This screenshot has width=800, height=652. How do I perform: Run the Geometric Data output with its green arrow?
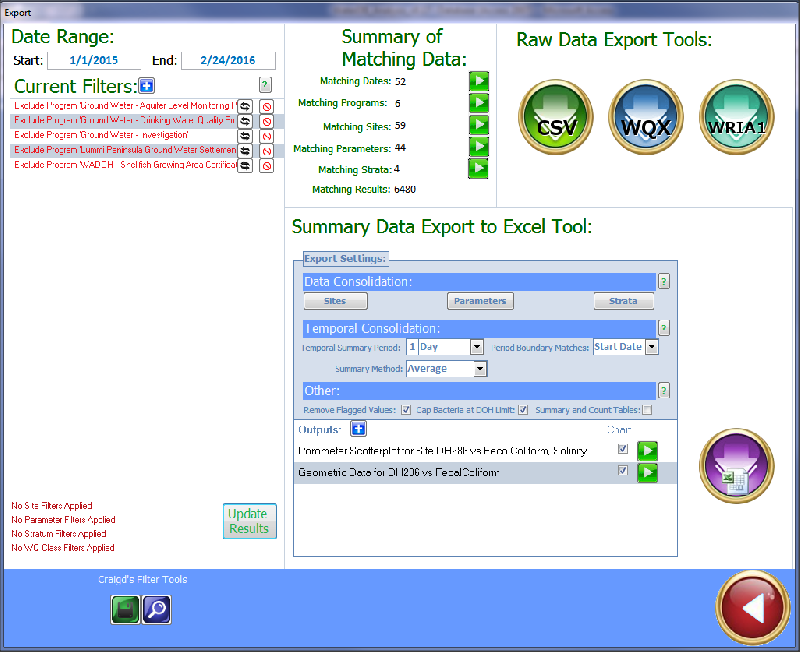[x=647, y=473]
